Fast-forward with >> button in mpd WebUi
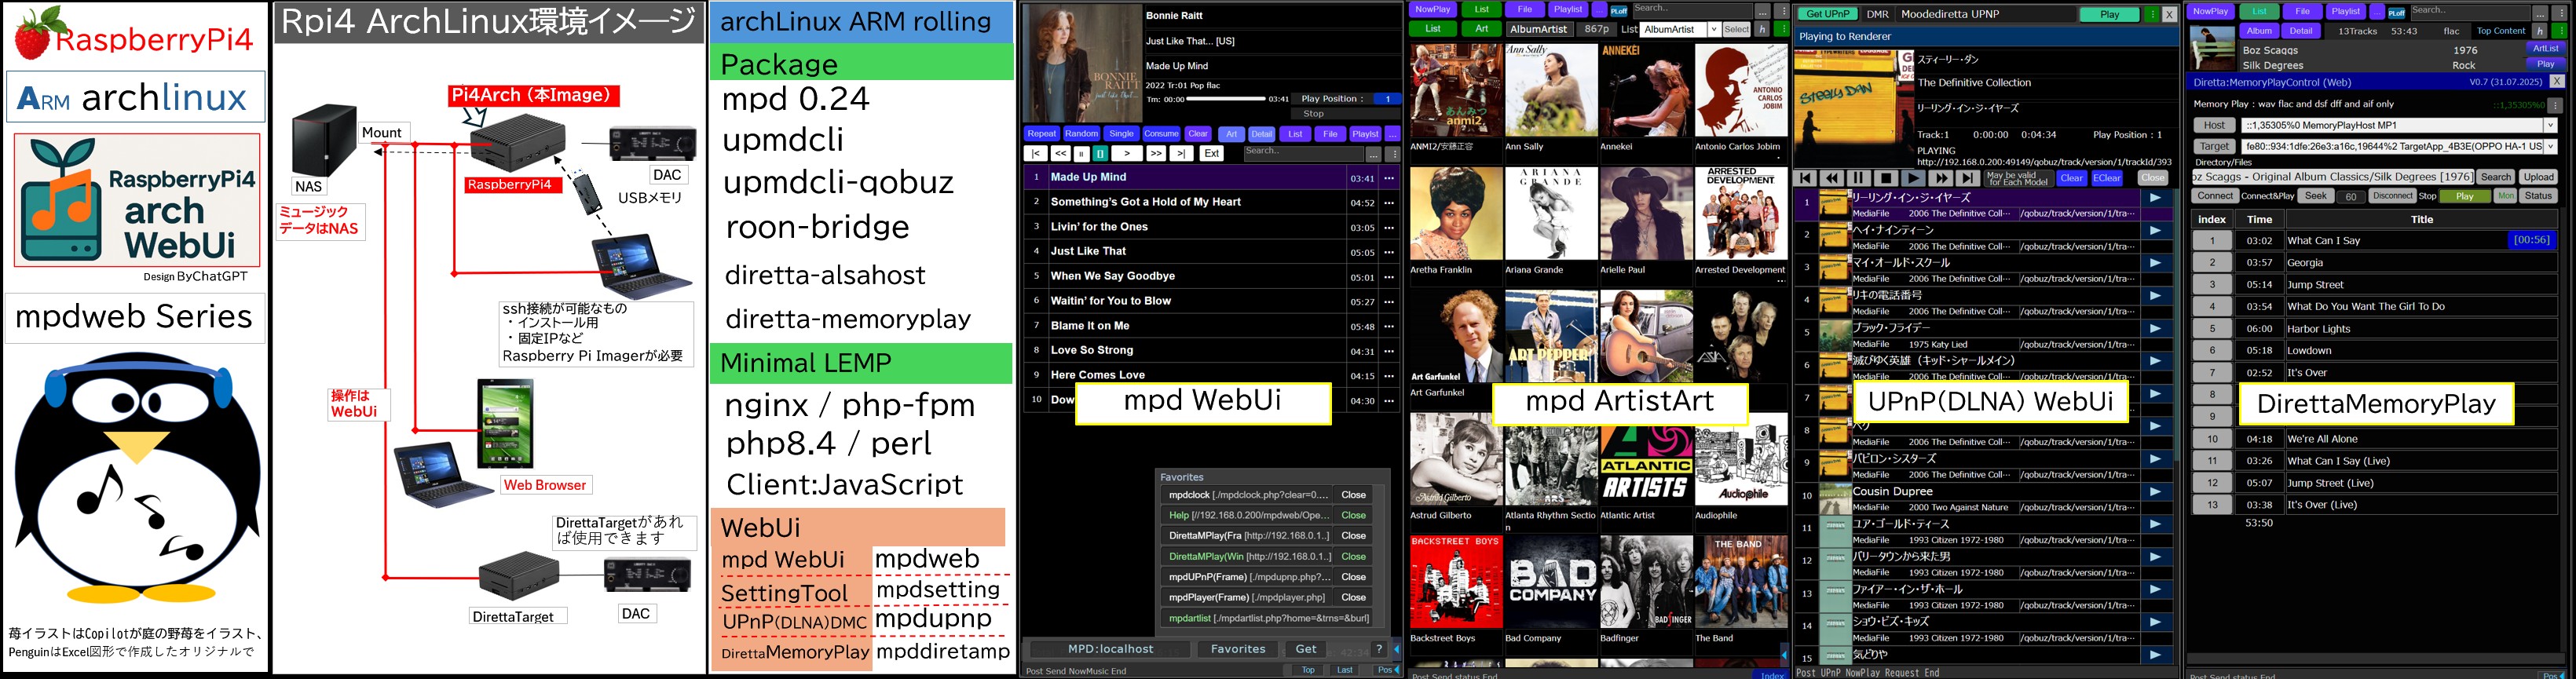The width and height of the screenshot is (2576, 679). [x=1157, y=154]
